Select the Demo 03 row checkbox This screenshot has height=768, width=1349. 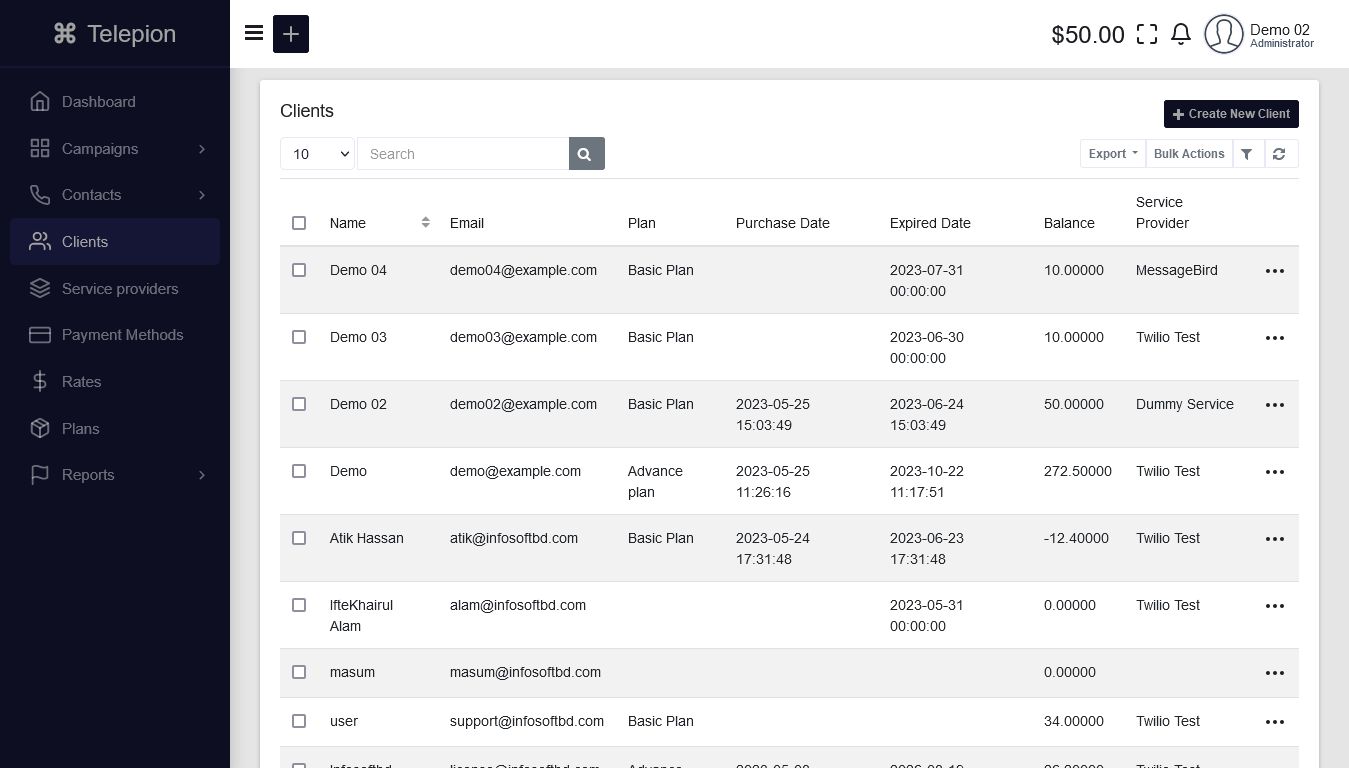299,337
